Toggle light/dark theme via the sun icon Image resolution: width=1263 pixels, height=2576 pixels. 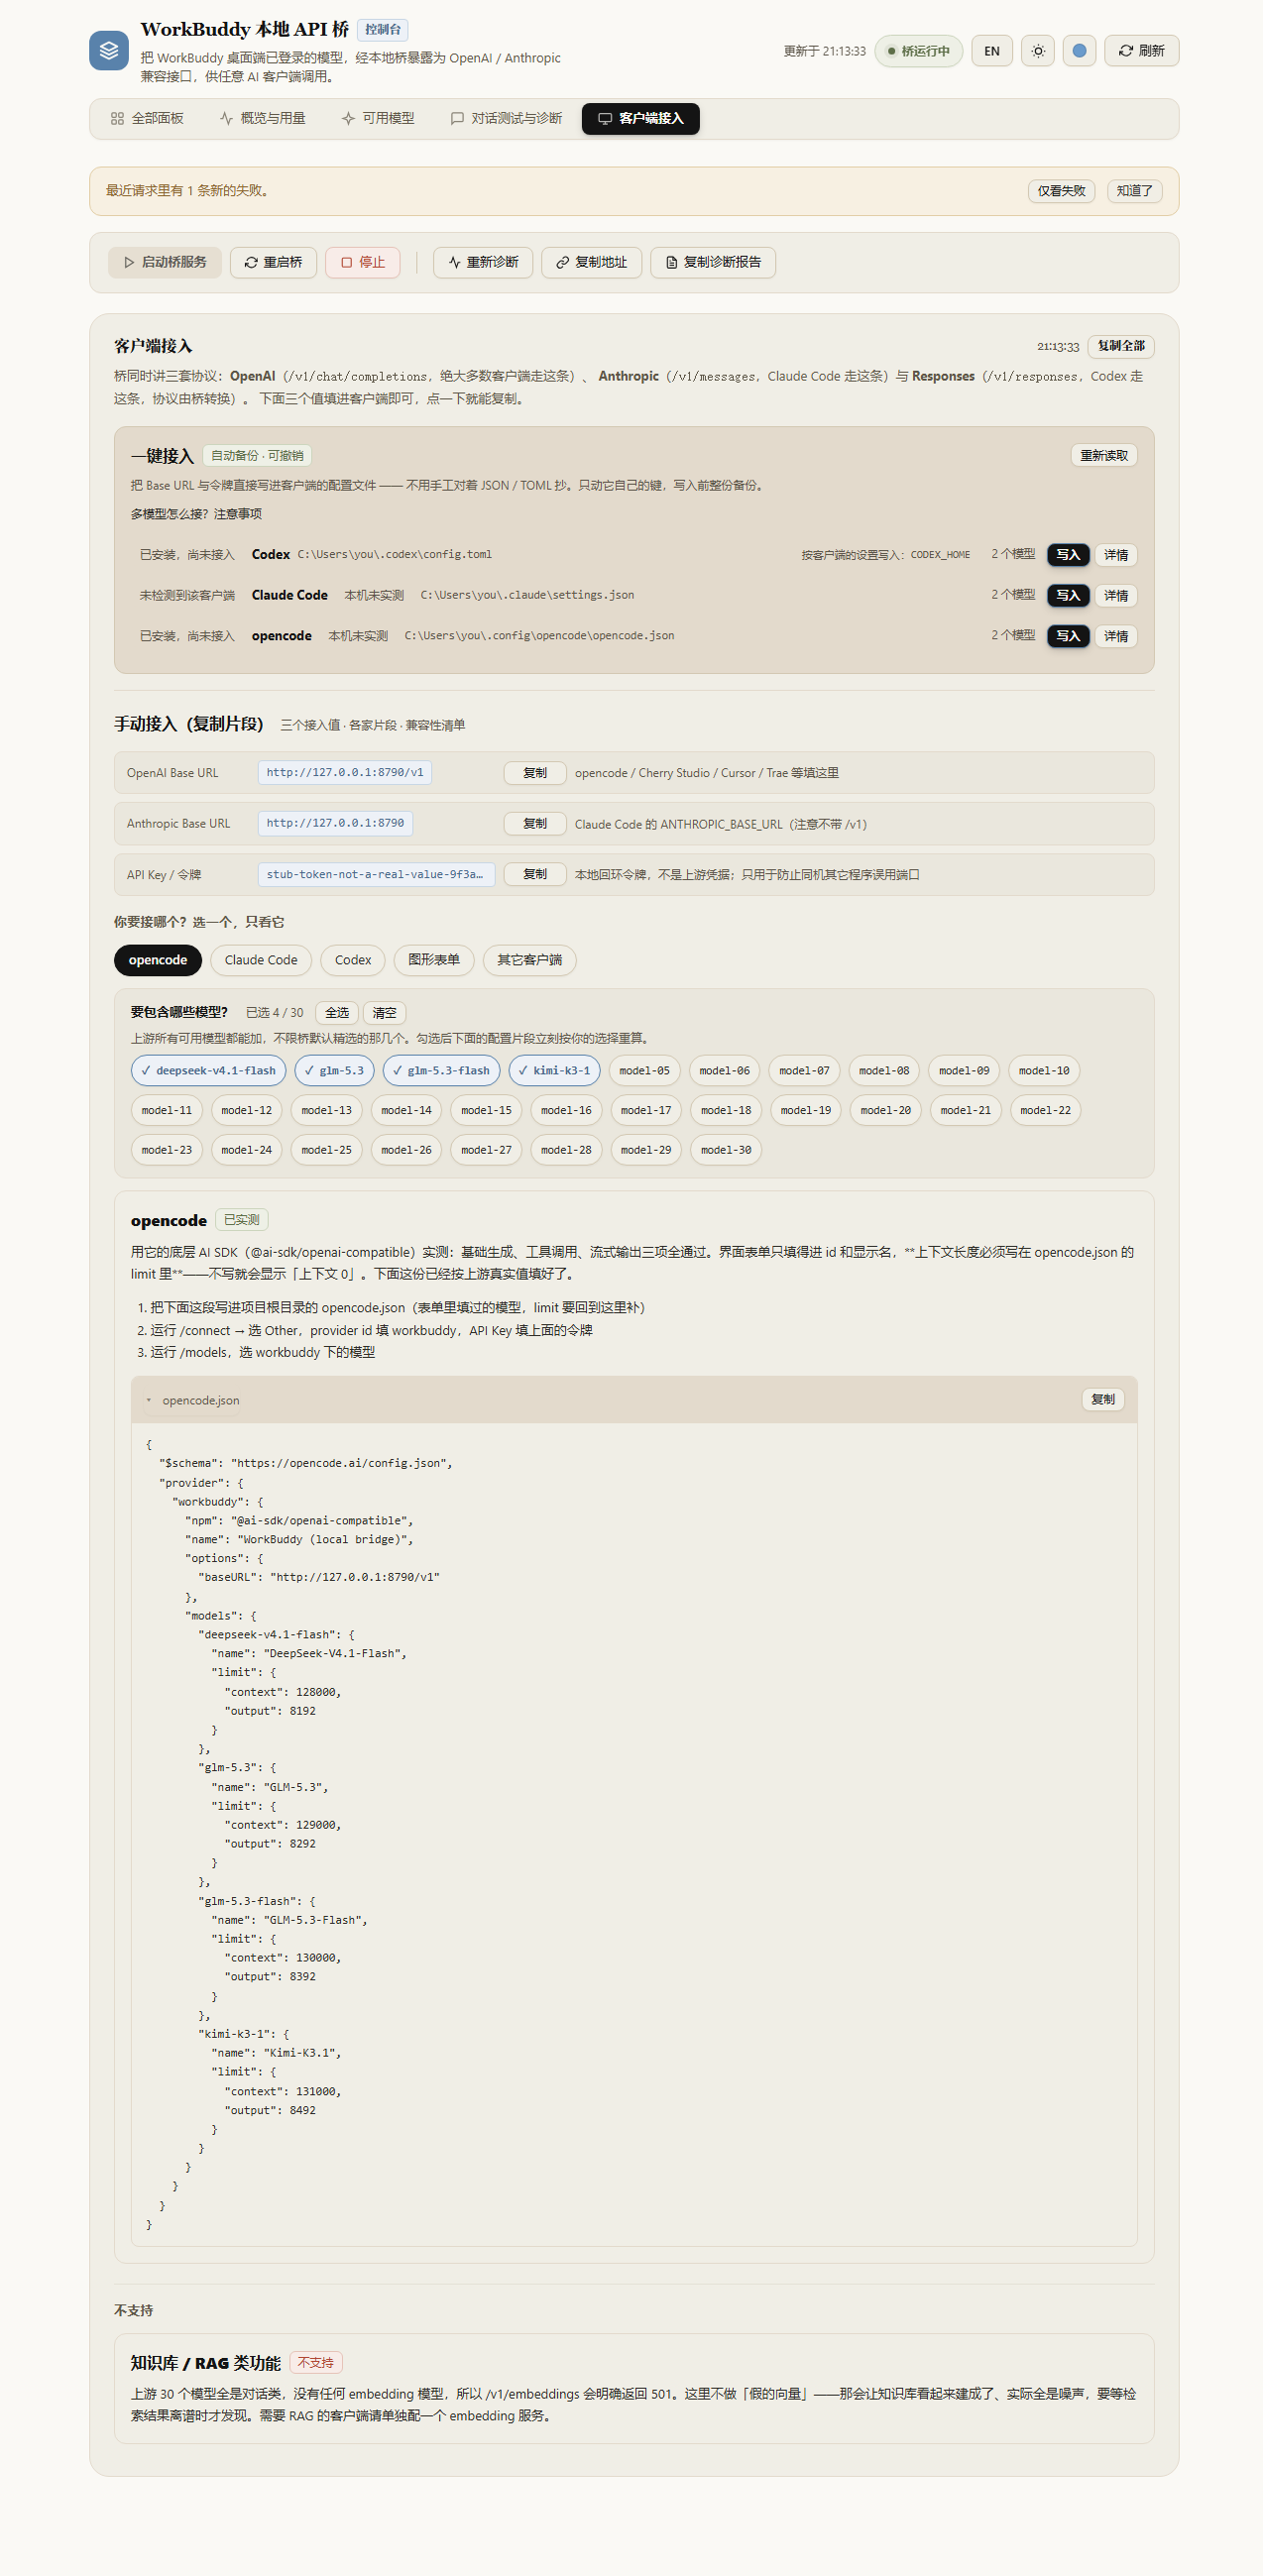1038,51
